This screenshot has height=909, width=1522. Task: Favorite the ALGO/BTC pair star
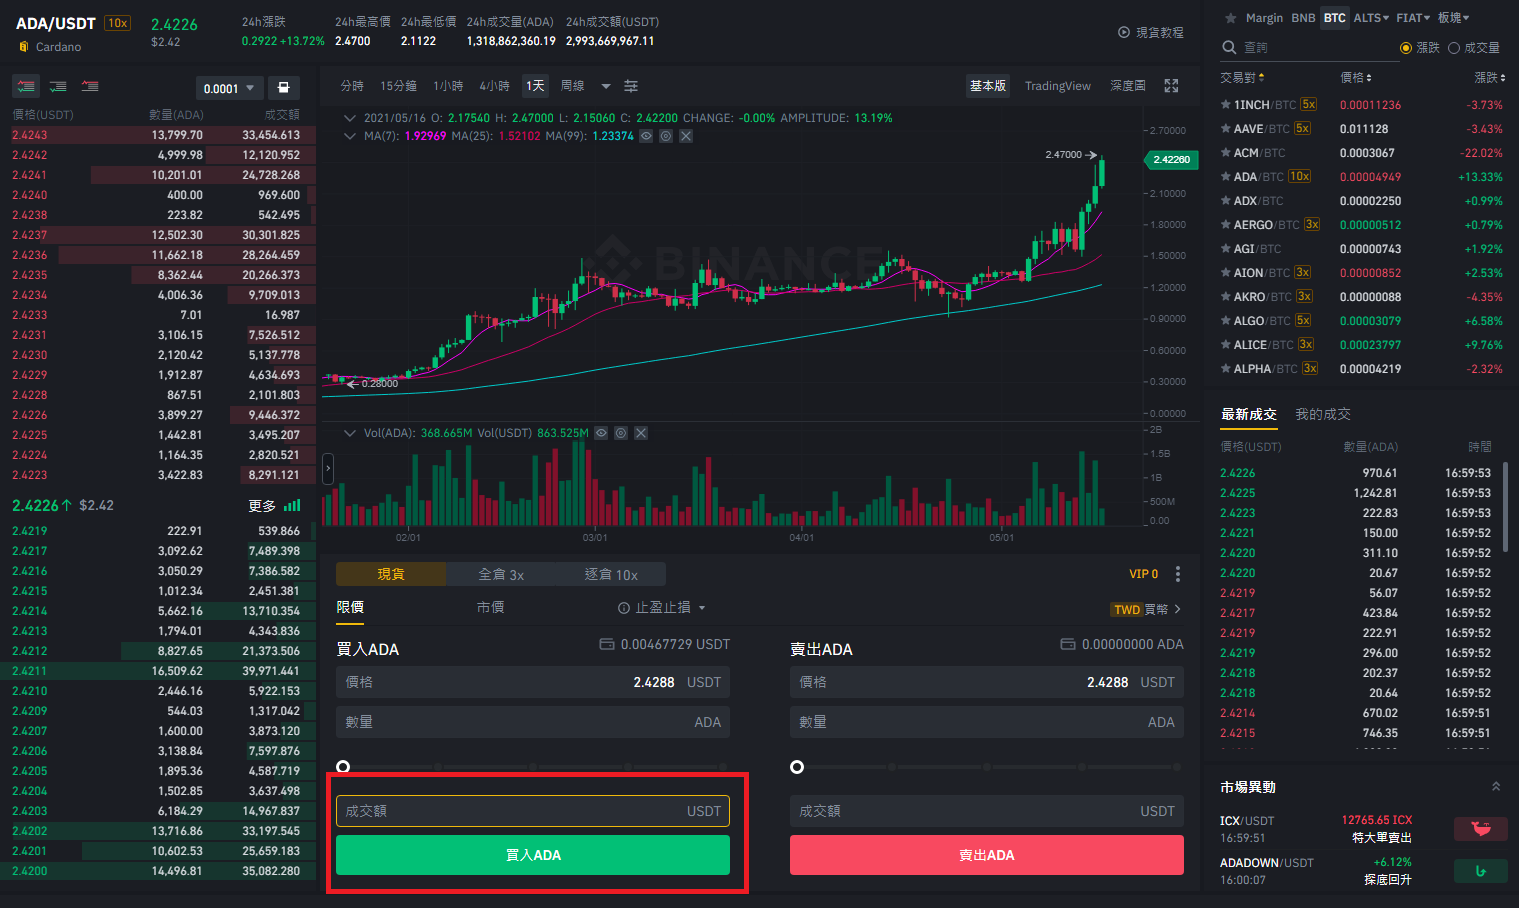click(1226, 320)
